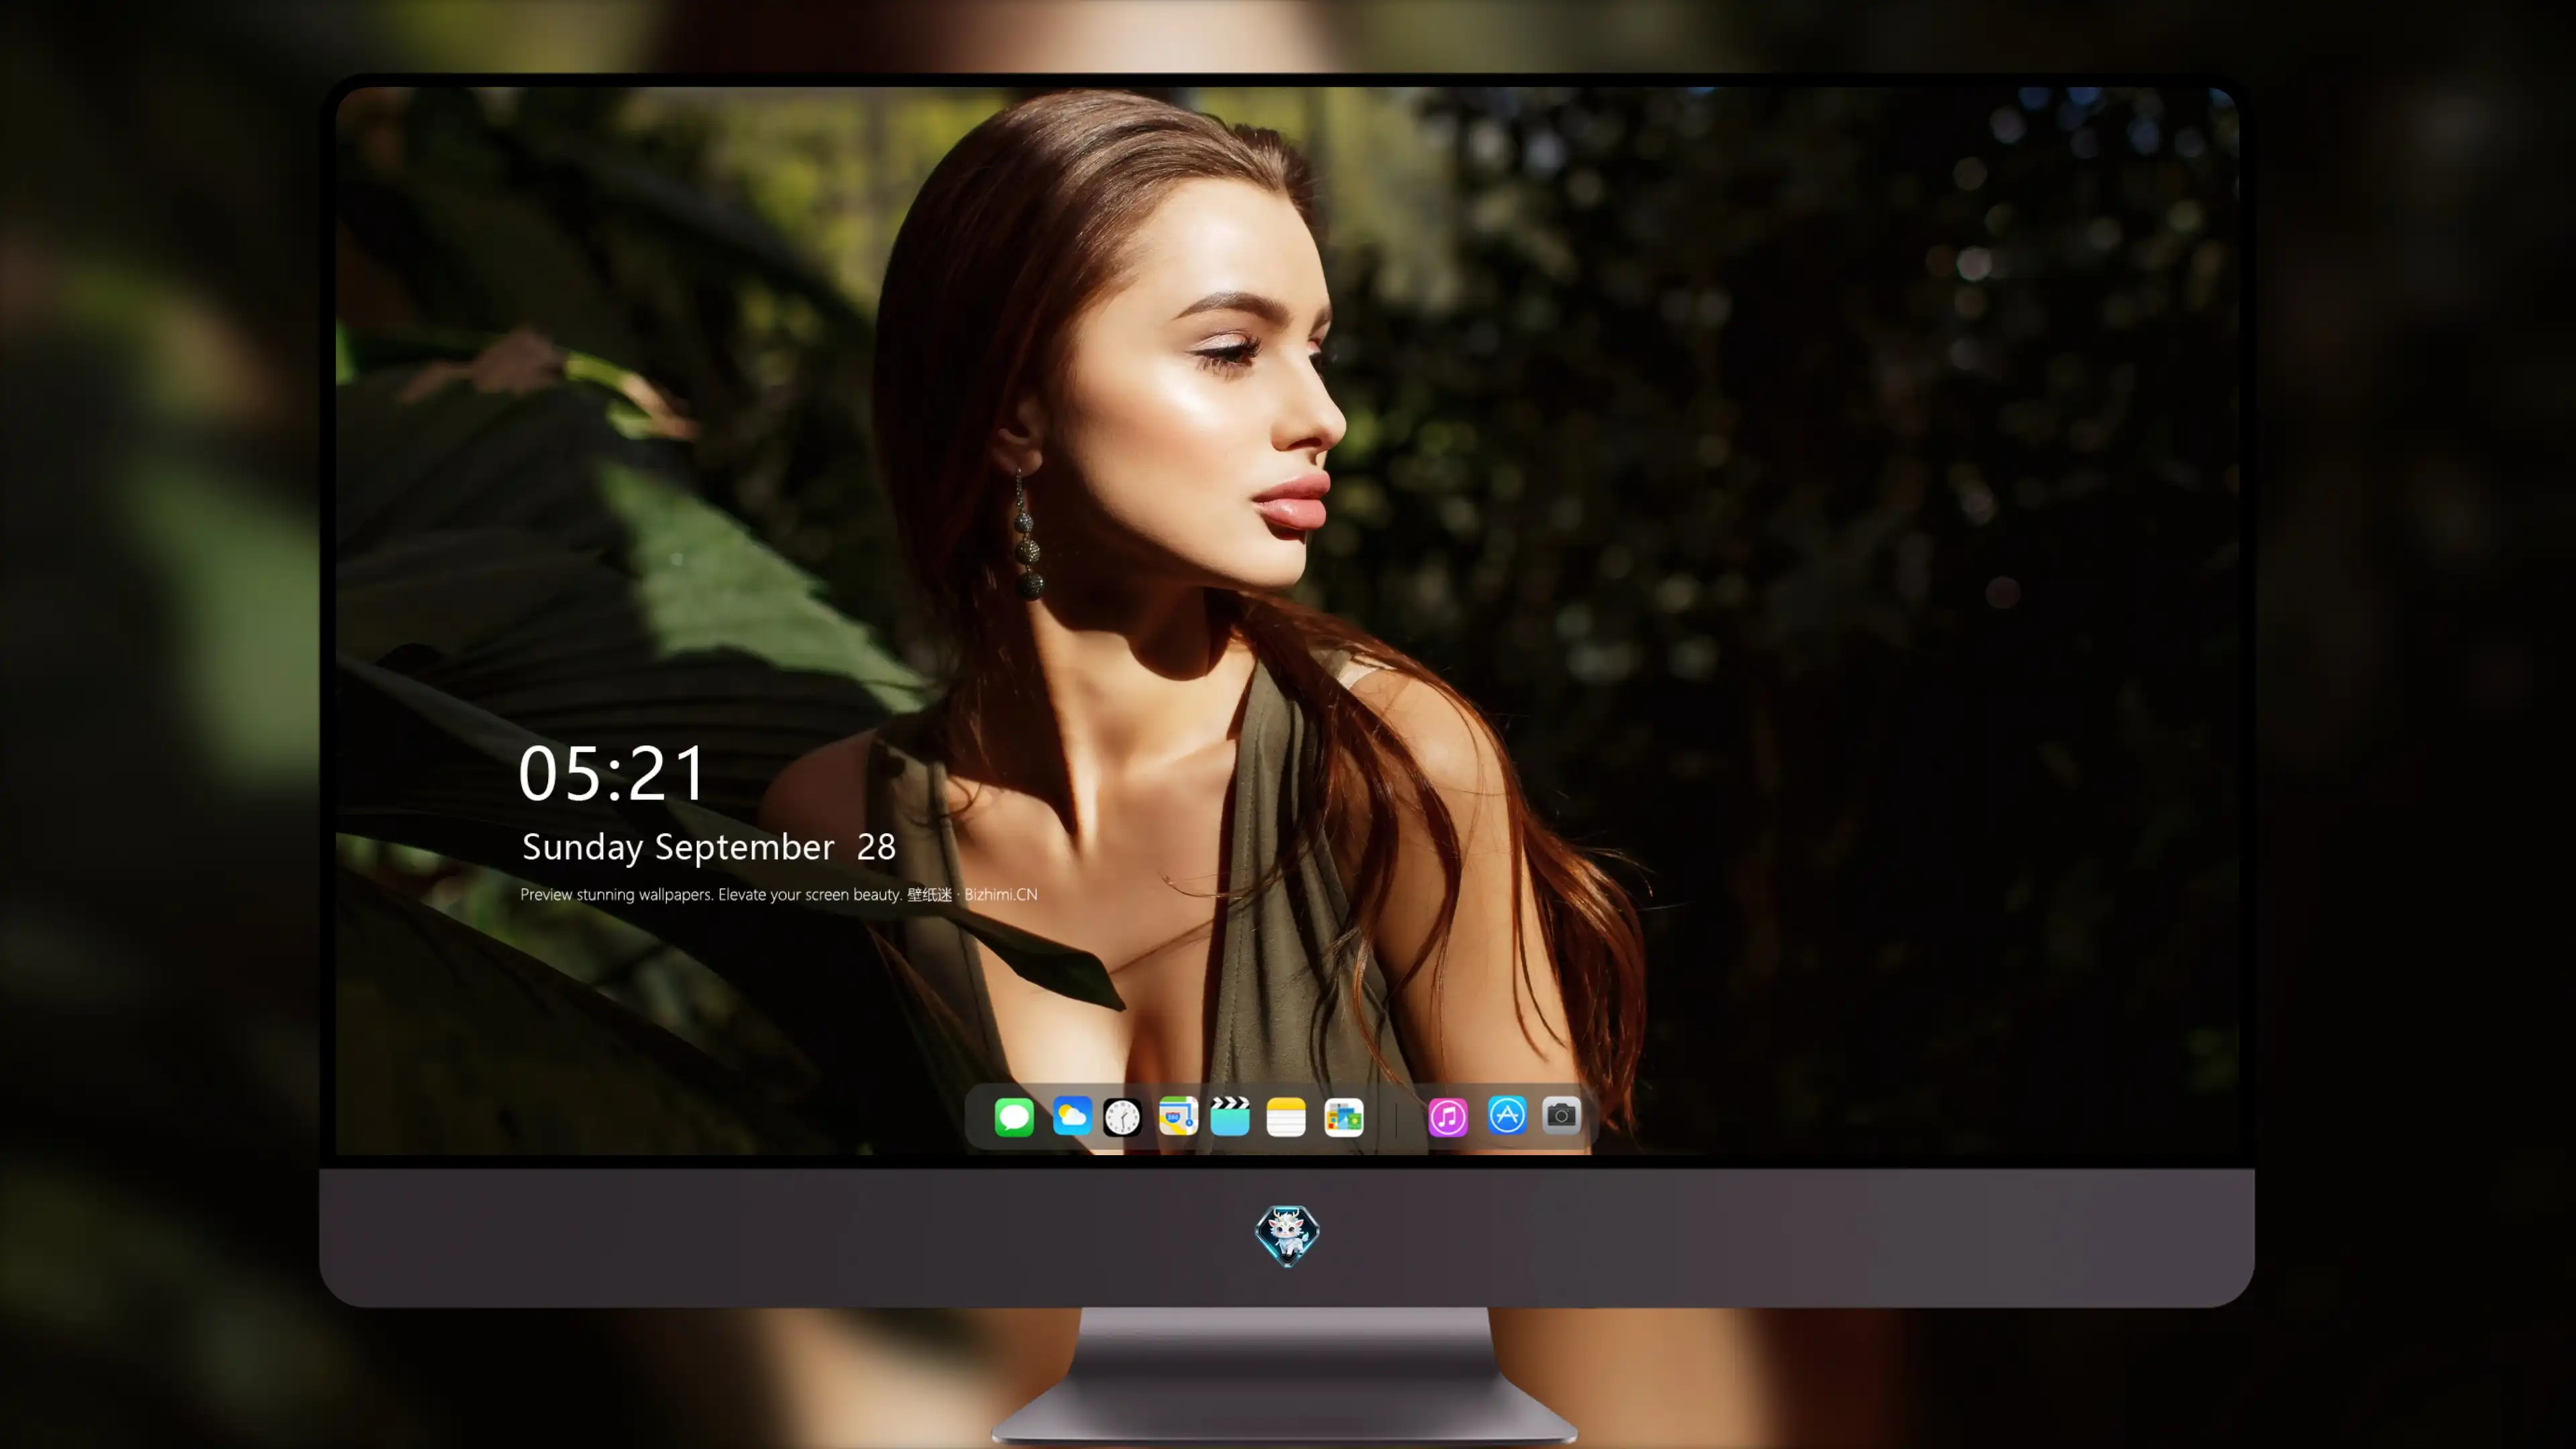Screen dimensions: 2576x1449
Task: Open the blue App Store icon
Action: (1507, 1115)
